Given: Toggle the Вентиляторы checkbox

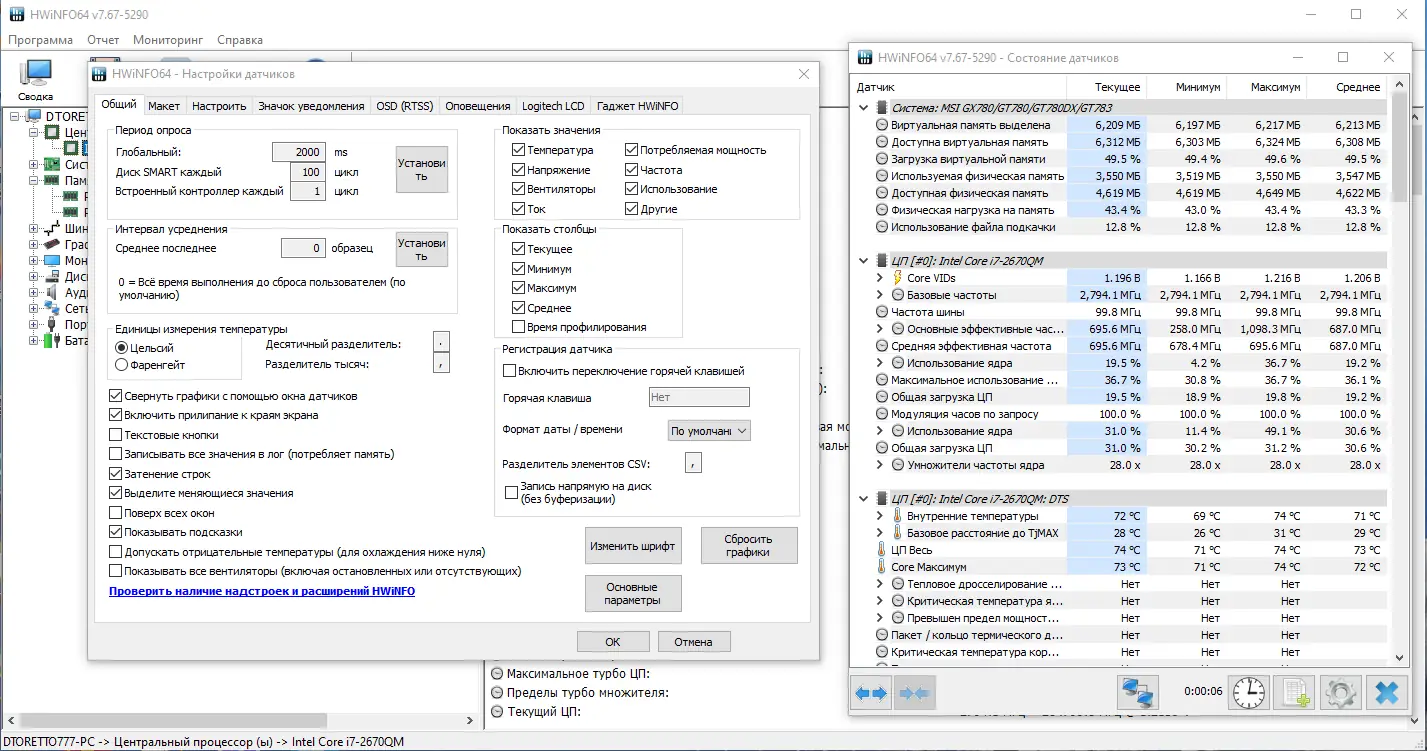Looking at the screenshot, I should (x=518, y=189).
